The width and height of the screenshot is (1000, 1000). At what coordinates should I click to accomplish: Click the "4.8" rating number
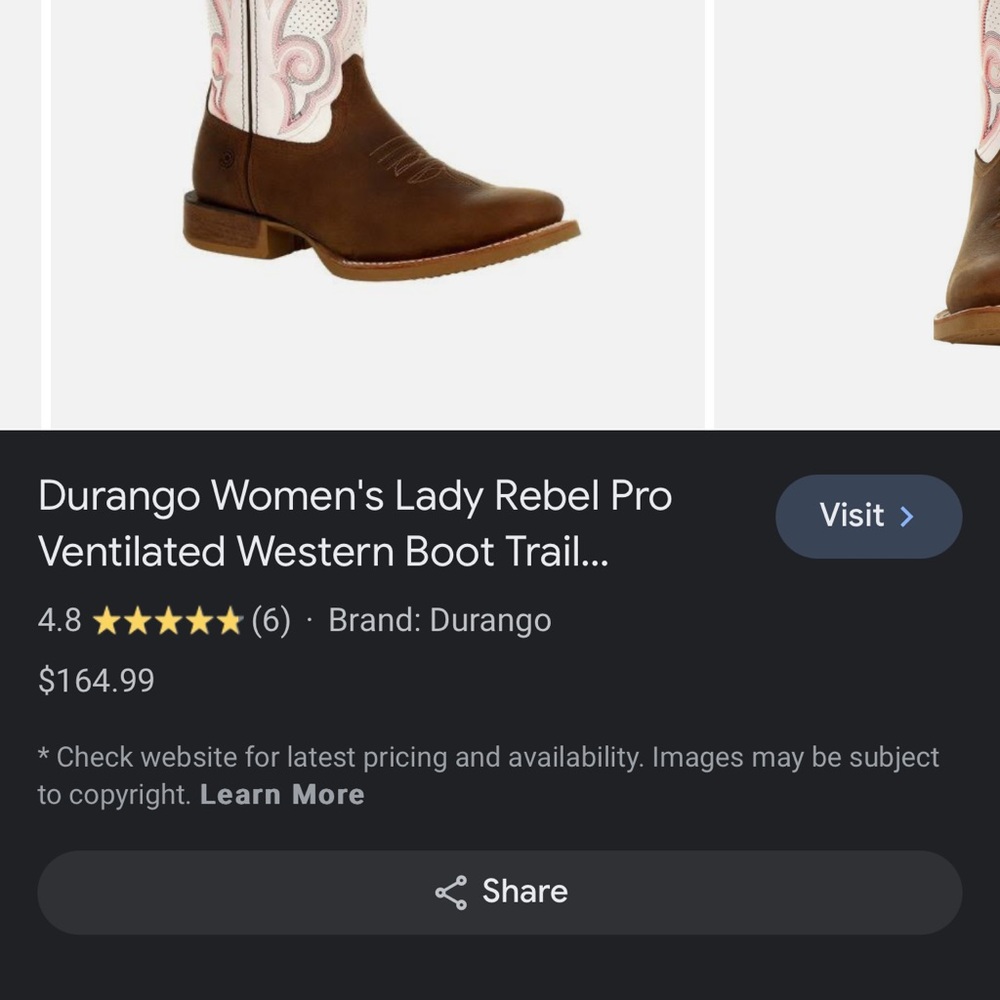tap(61, 620)
